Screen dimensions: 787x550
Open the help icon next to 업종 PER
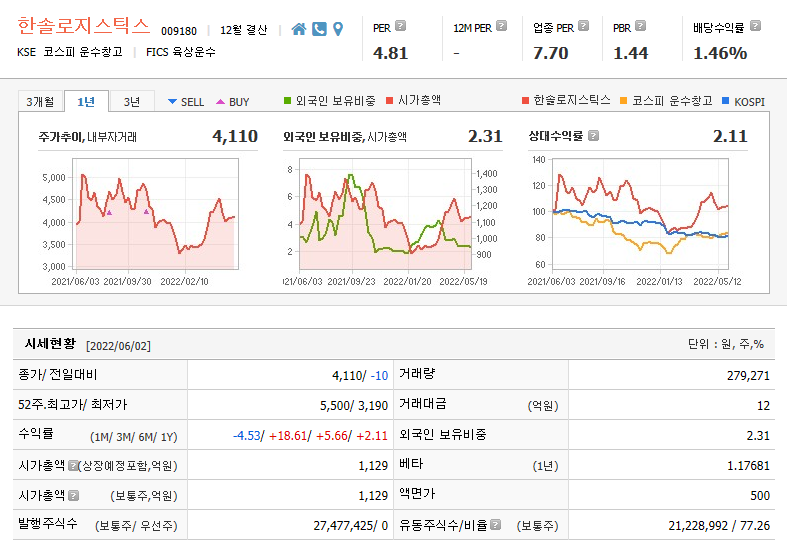[583, 26]
